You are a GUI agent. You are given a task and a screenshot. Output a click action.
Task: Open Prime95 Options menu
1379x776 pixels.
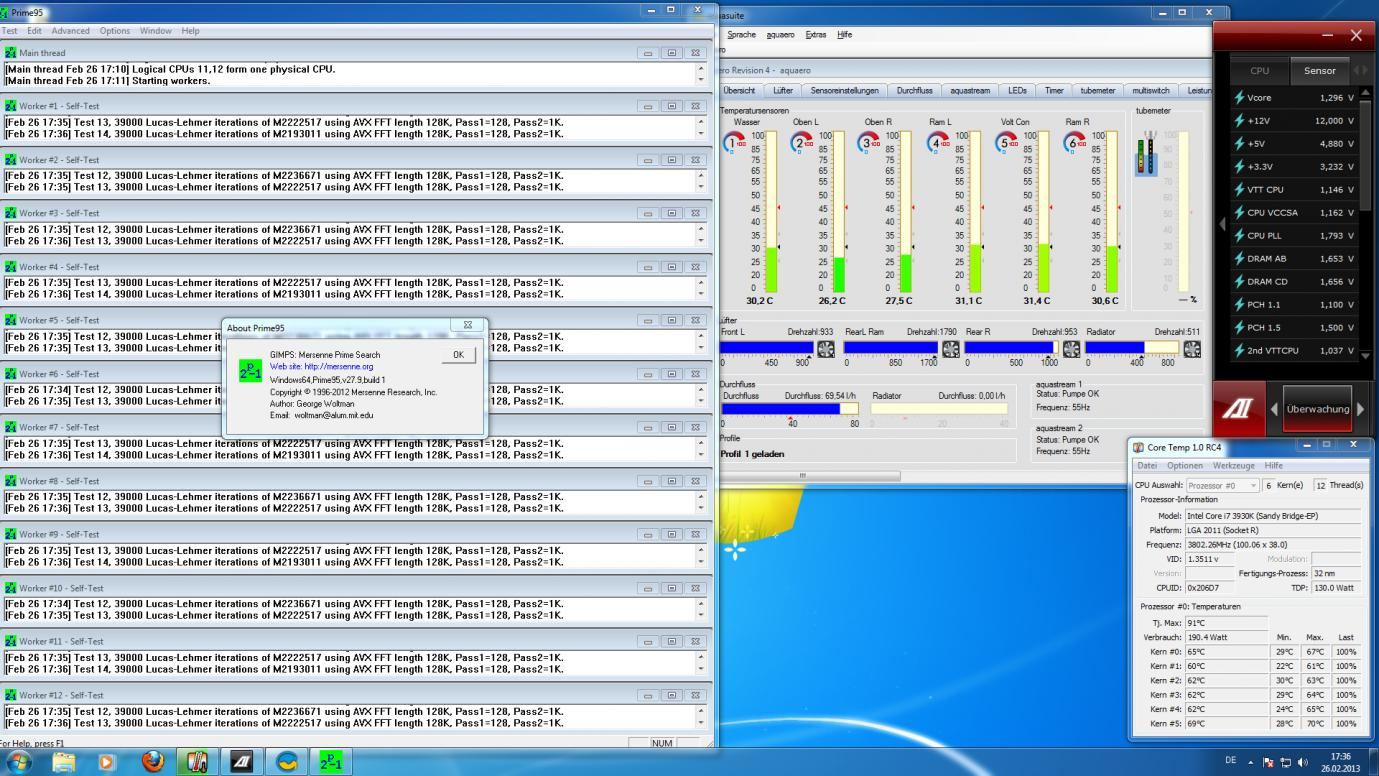pyautogui.click(x=115, y=31)
